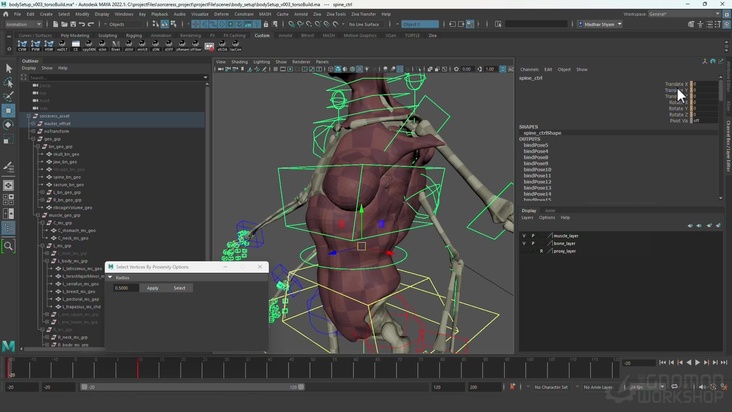Open the Channels menu in Channel Box

point(529,70)
